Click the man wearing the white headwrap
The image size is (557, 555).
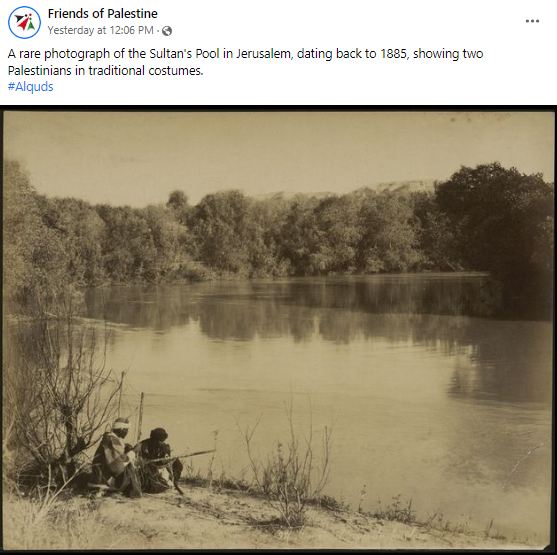[115, 457]
